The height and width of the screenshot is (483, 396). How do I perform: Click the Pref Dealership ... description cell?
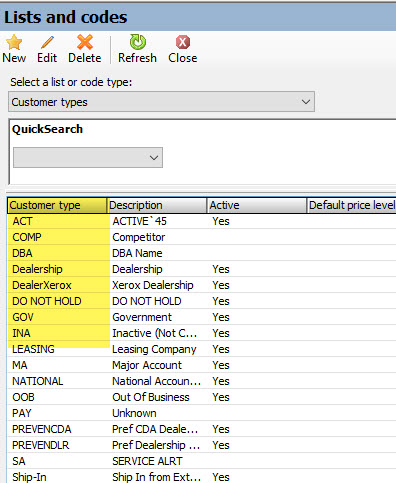pyautogui.click(x=158, y=445)
